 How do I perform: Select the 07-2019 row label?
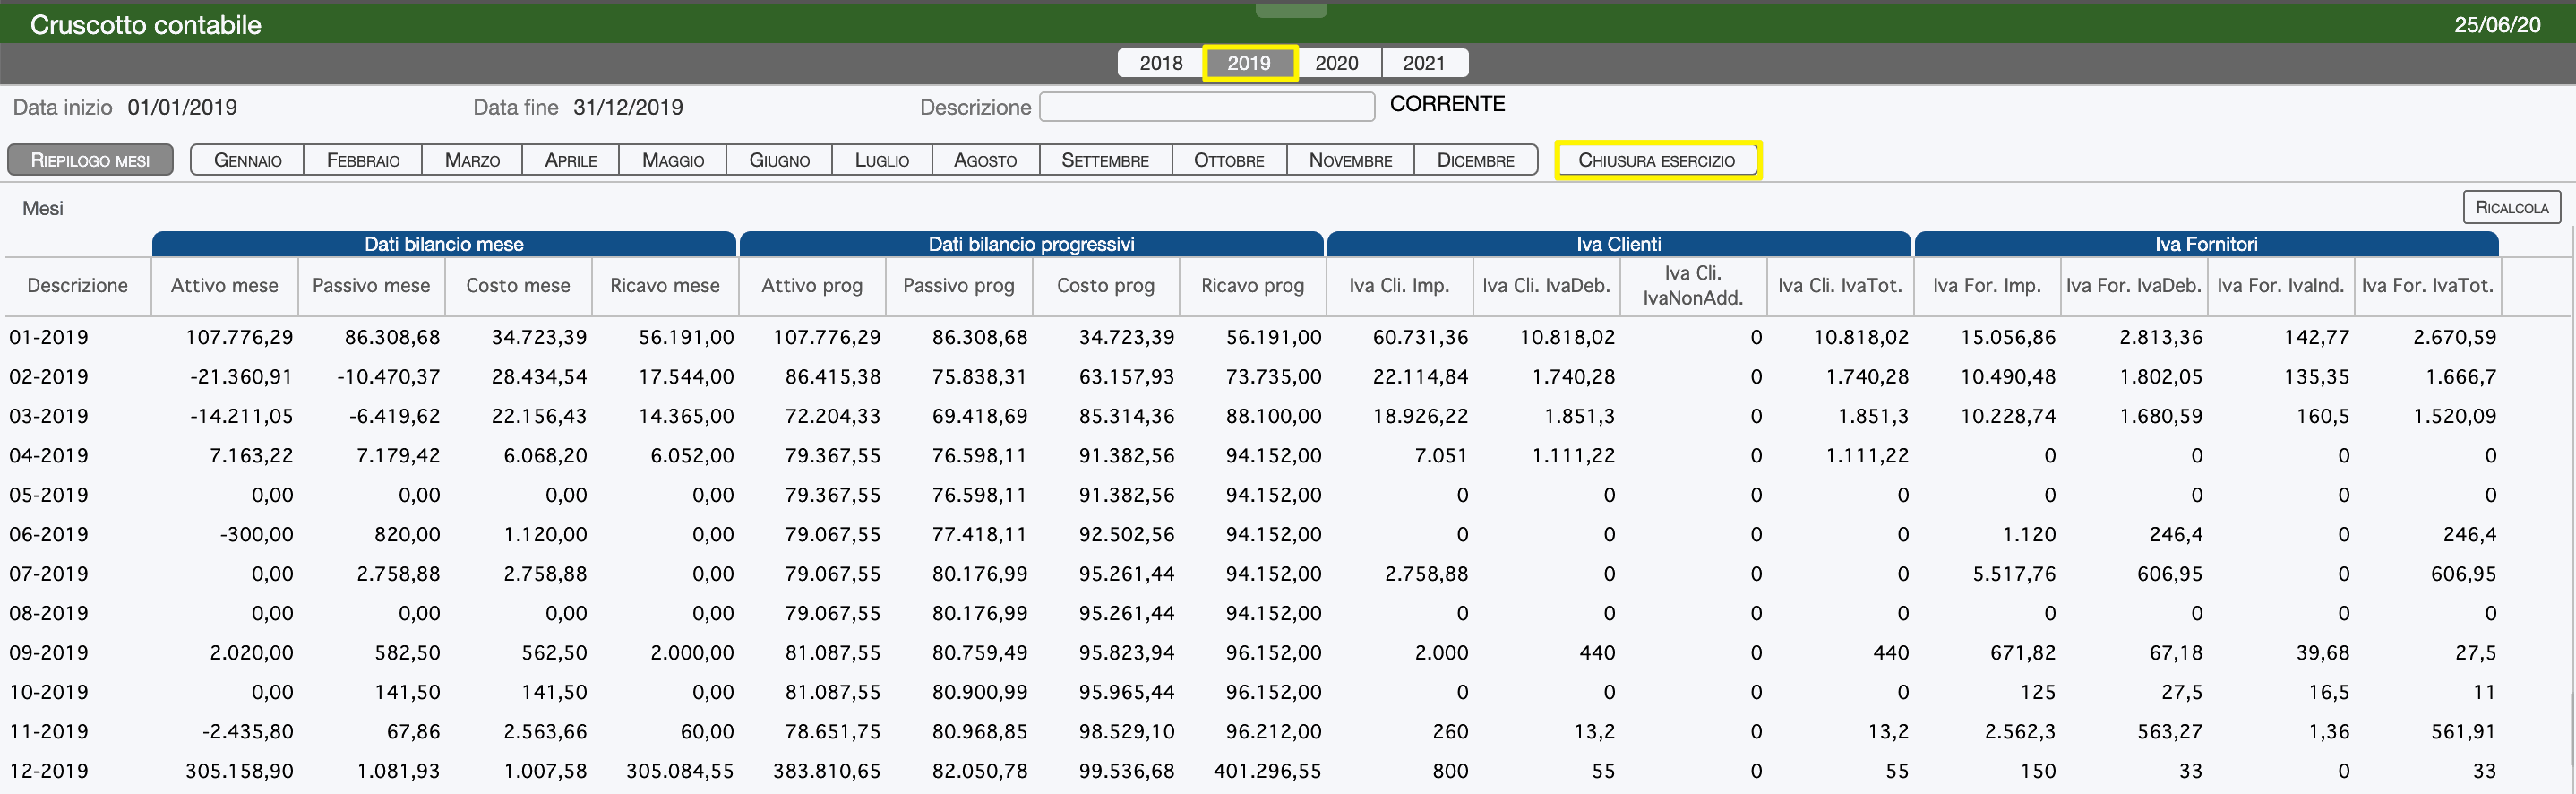tap(49, 574)
